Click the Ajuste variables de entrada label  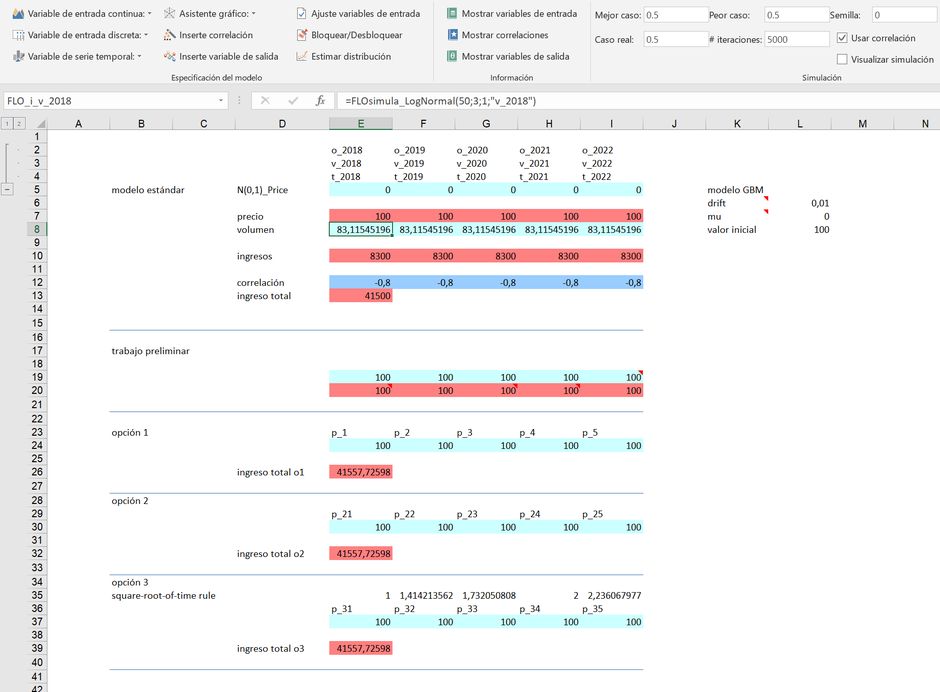coord(366,13)
